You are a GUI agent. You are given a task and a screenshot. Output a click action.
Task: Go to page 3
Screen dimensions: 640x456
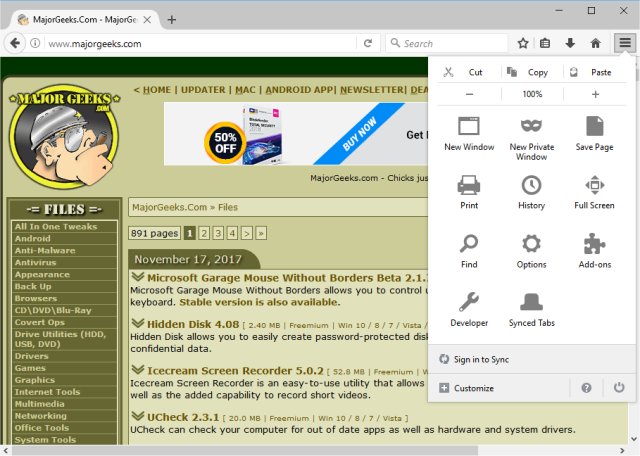pyautogui.click(x=218, y=233)
